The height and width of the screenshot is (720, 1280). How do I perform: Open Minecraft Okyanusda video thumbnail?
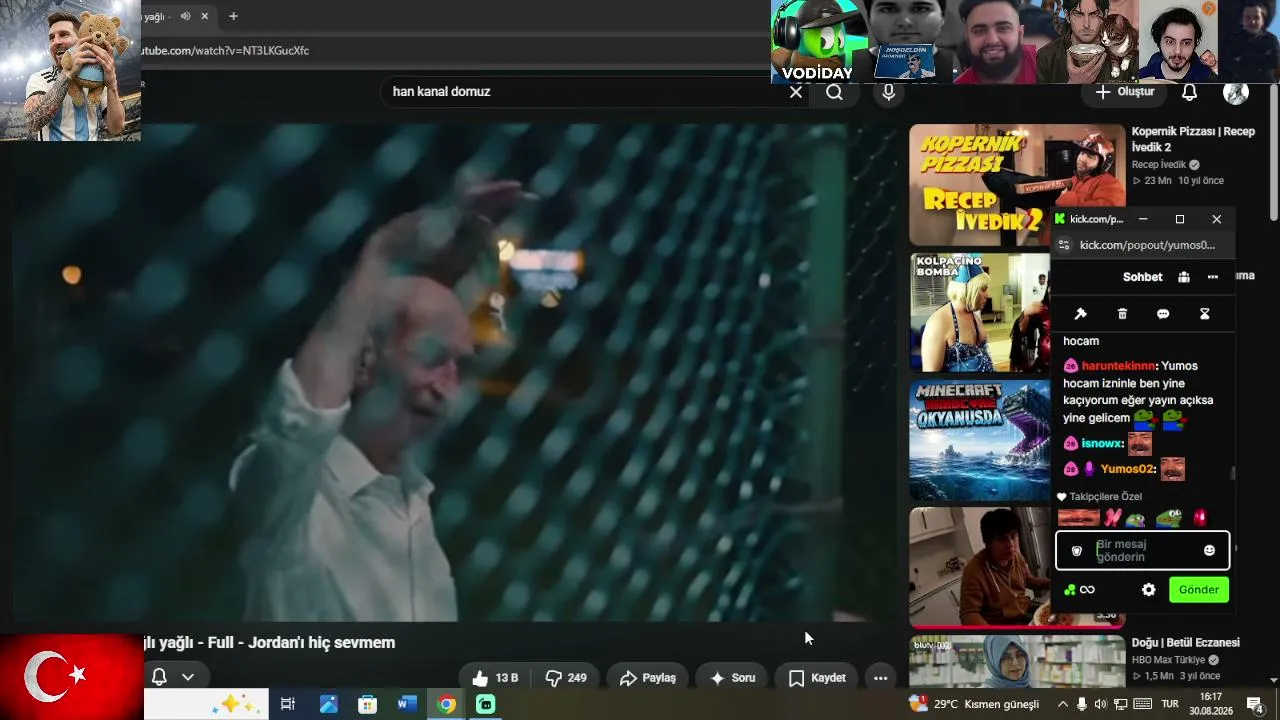click(980, 440)
